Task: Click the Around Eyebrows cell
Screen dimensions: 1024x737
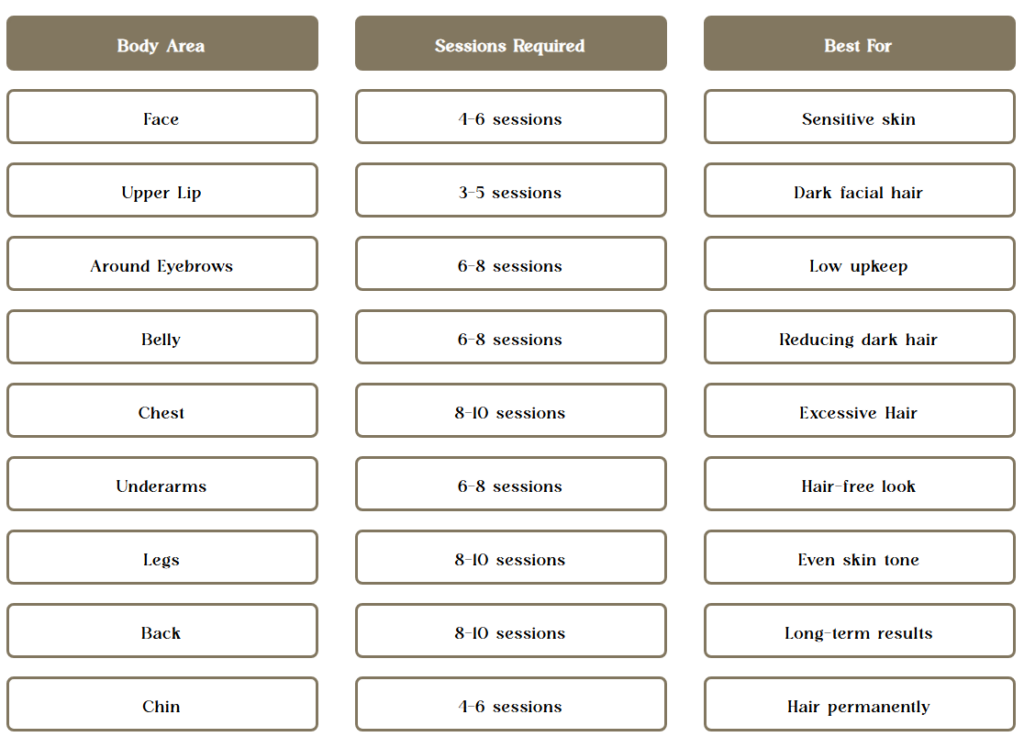Action: coord(161,265)
